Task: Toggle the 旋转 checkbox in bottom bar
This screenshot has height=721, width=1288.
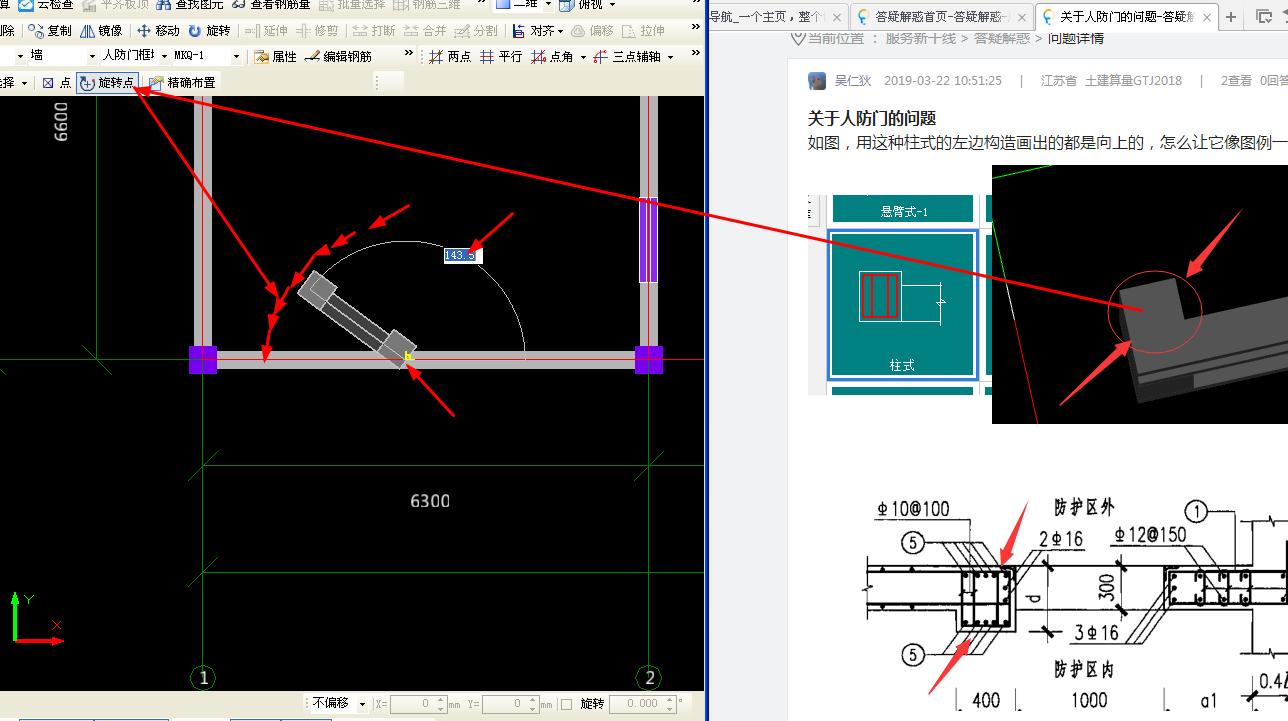Action: (x=566, y=704)
